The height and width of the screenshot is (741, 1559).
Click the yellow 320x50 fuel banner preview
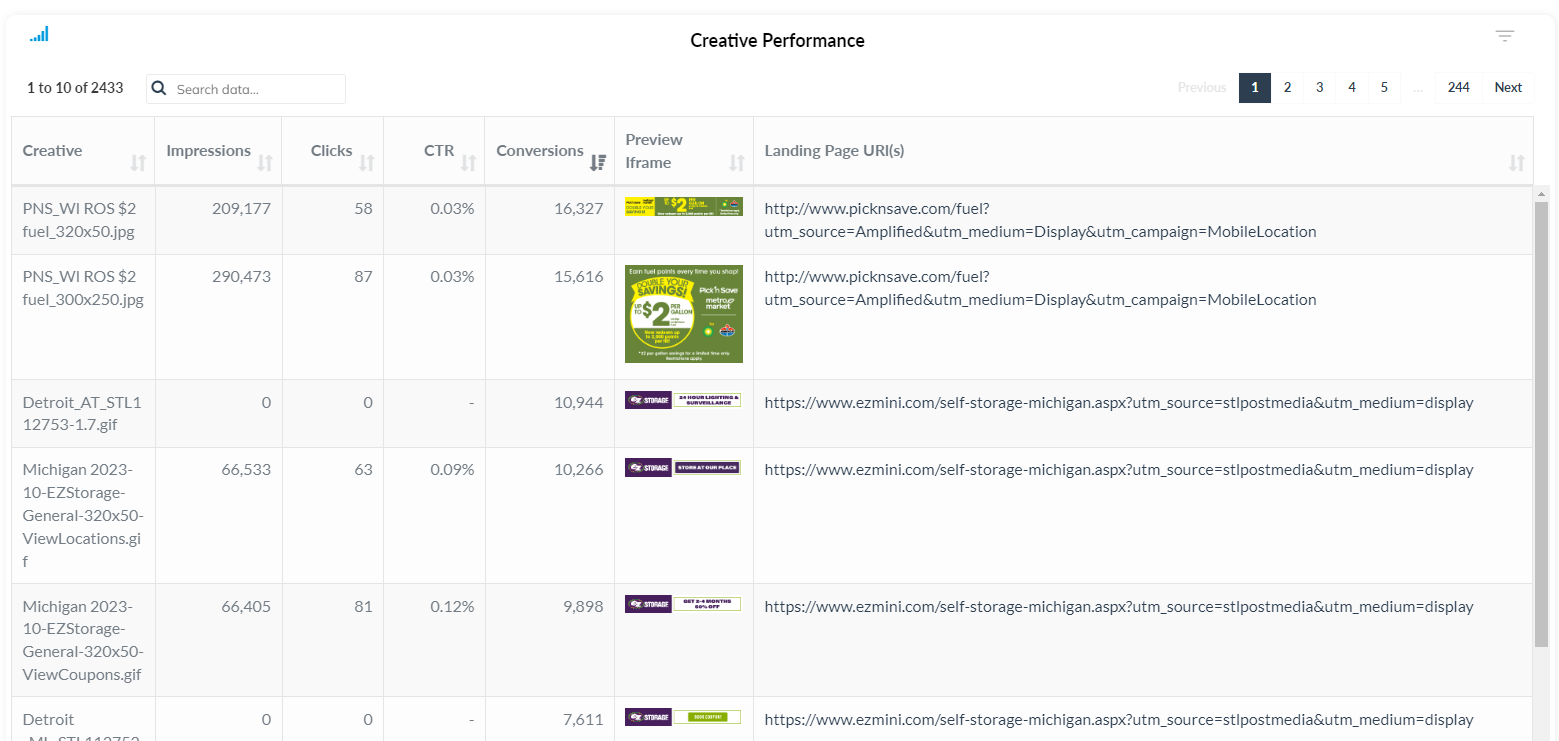[683, 207]
